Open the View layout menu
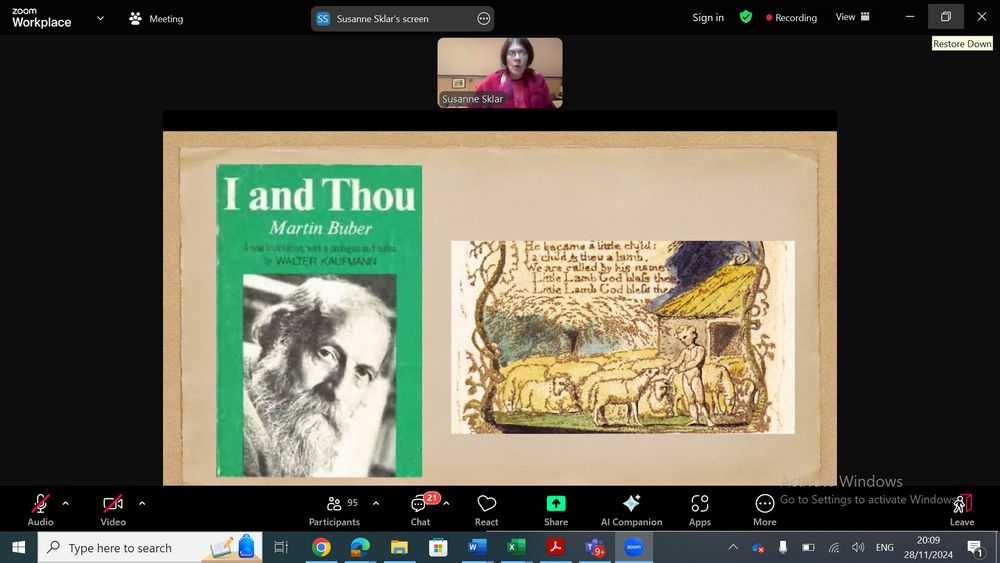The image size is (1000, 563). pyautogui.click(x=853, y=17)
